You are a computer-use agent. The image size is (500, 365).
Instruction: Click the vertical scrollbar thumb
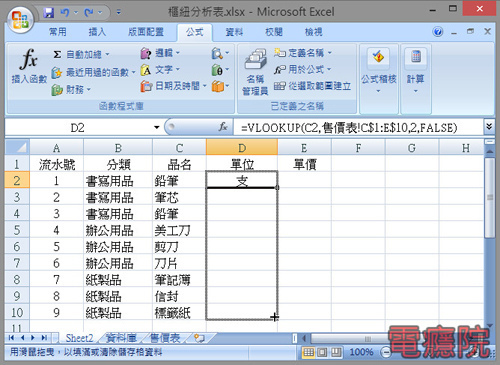490,198
